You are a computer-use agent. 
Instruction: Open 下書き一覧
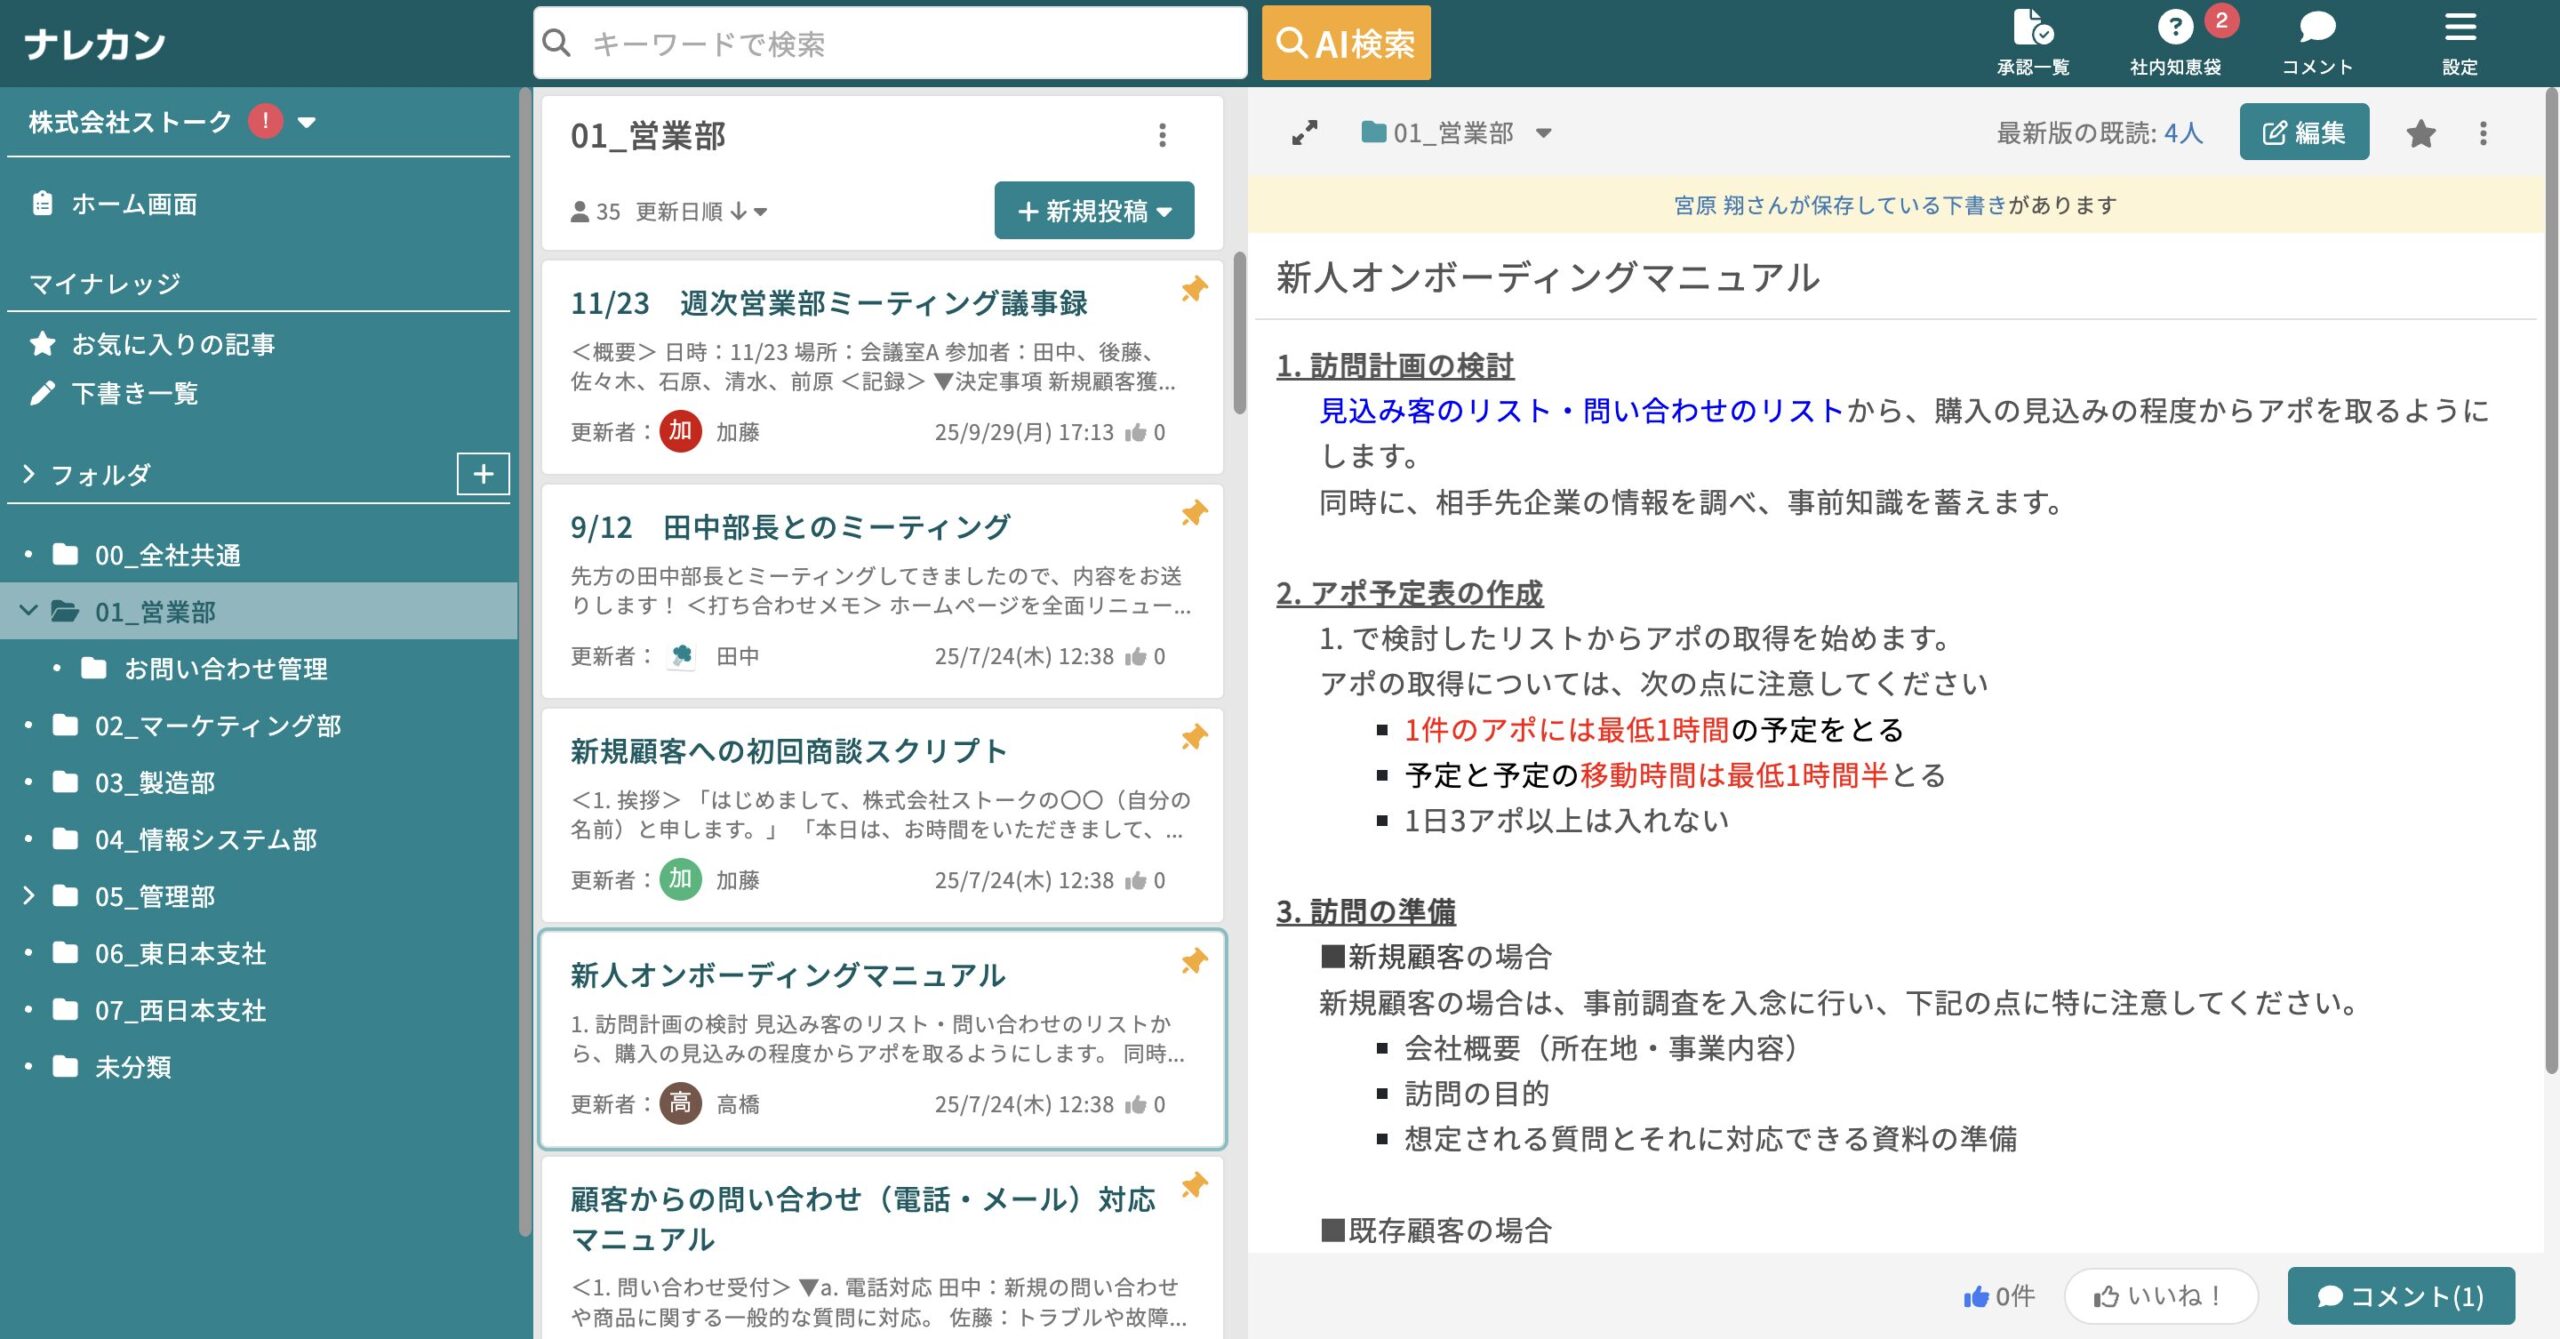pyautogui.click(x=115, y=393)
